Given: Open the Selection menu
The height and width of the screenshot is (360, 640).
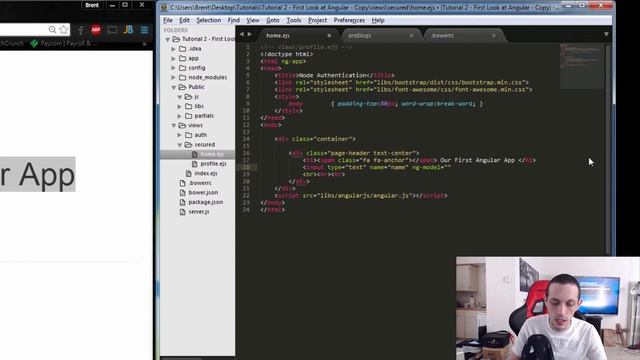Looking at the screenshot, I should pos(208,20).
